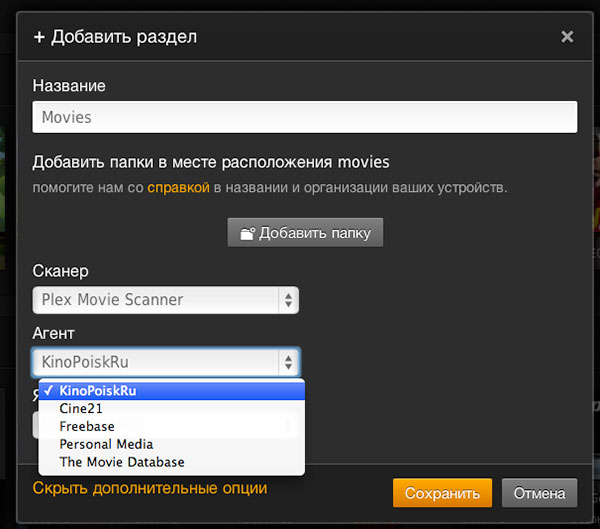The height and width of the screenshot is (529, 600).
Task: Focus the Название text field containing Movies
Action: pos(305,117)
